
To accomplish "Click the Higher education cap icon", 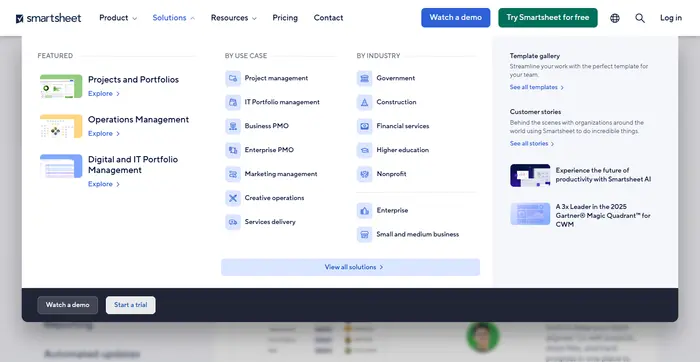I will 365,150.
